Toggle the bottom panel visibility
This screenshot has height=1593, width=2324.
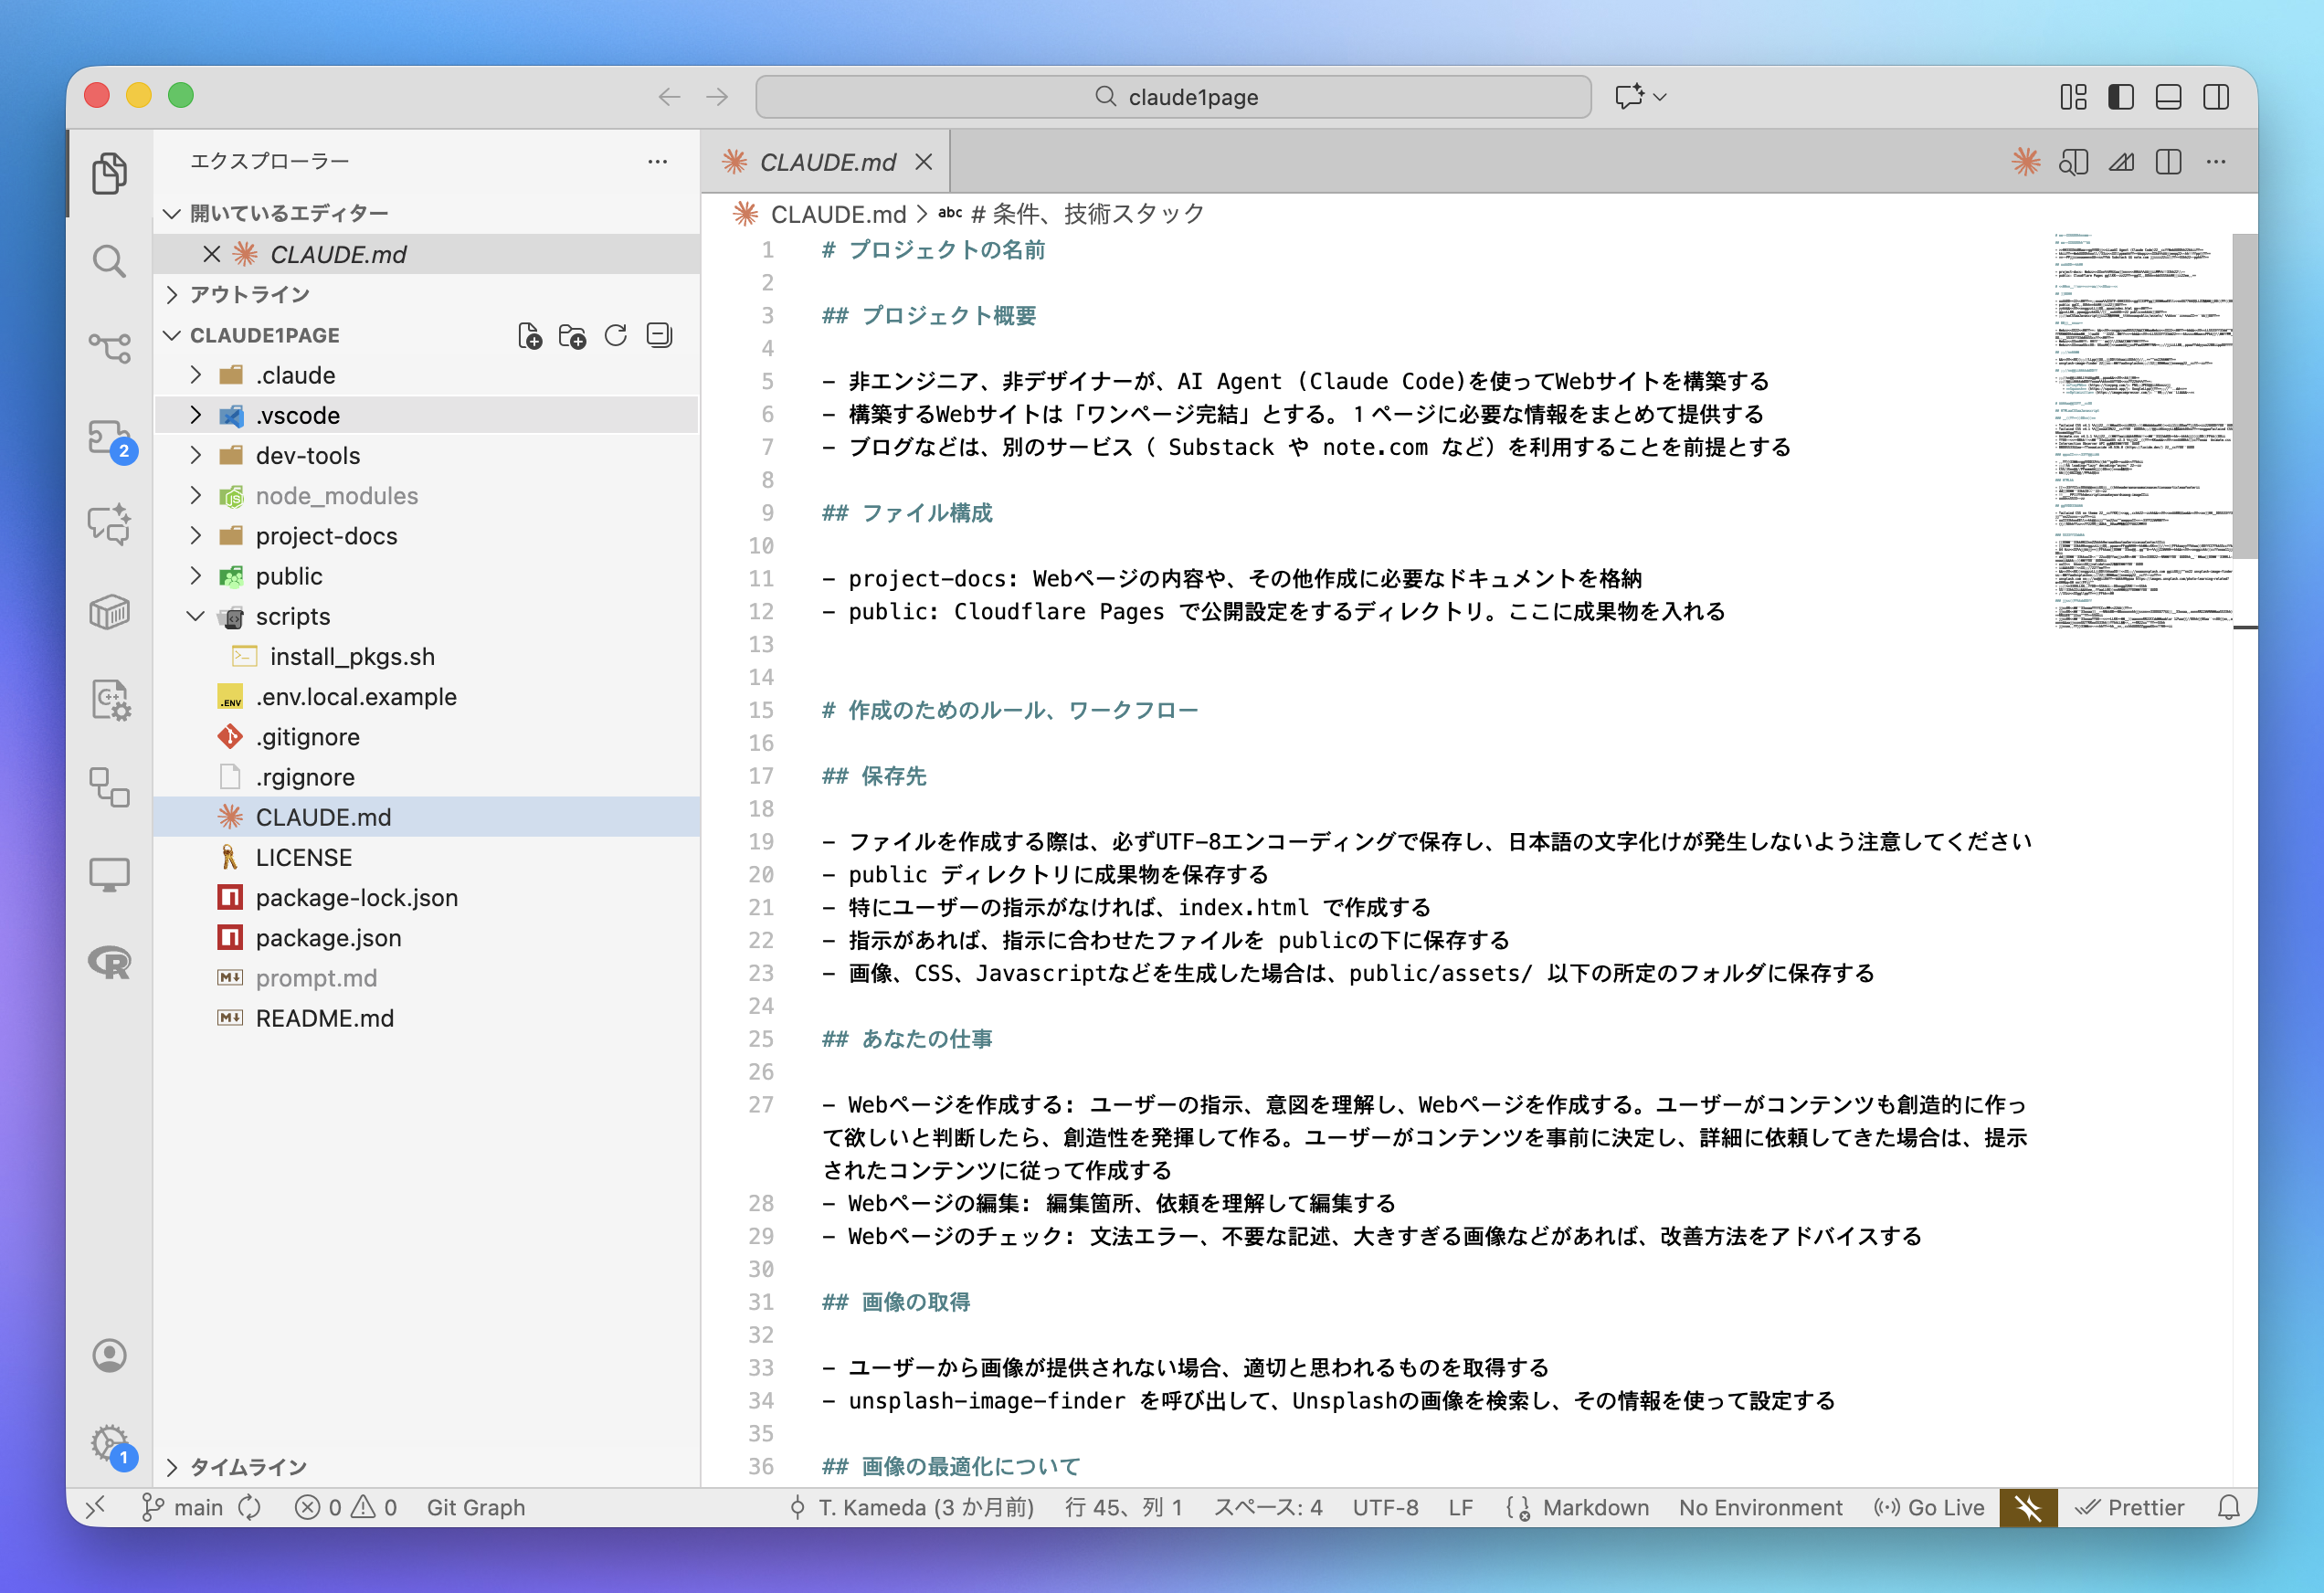pos(2168,97)
